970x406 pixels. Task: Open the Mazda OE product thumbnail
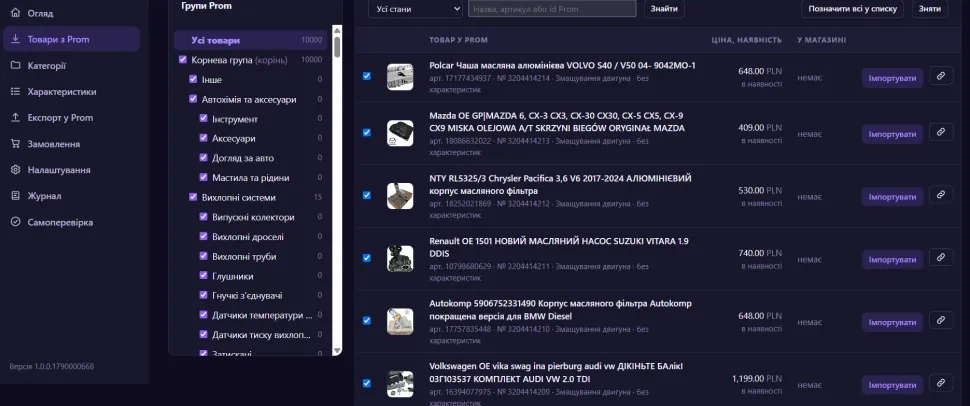coord(400,133)
